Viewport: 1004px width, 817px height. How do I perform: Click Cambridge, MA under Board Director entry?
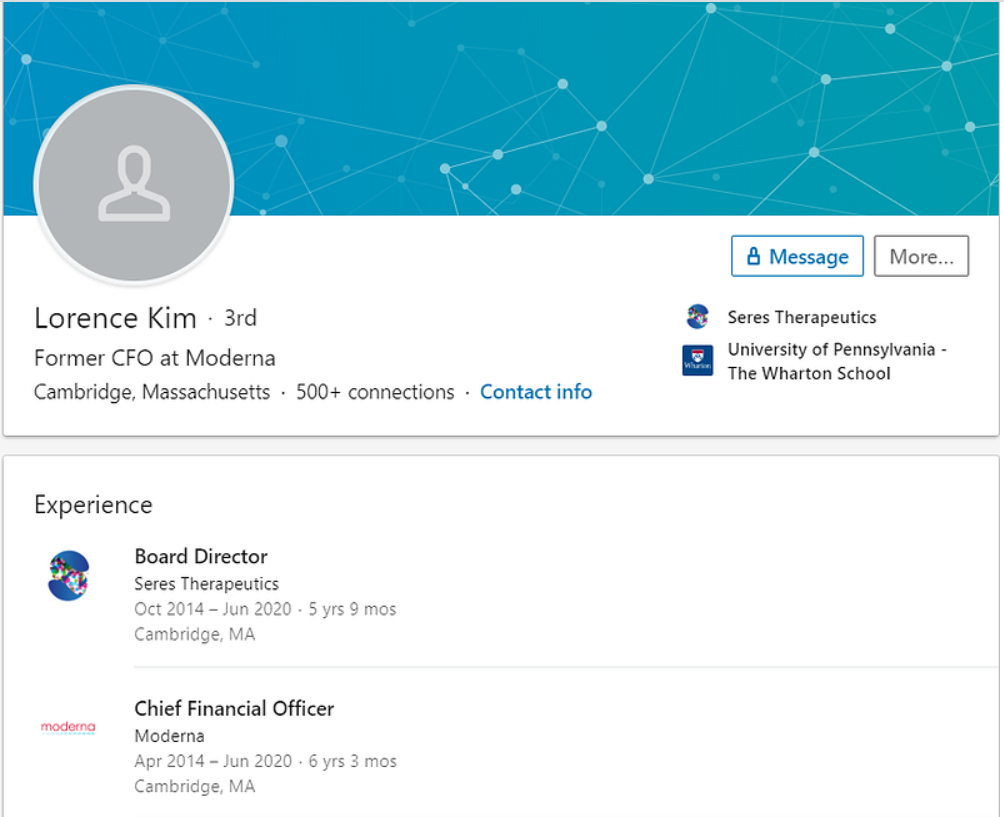point(195,634)
